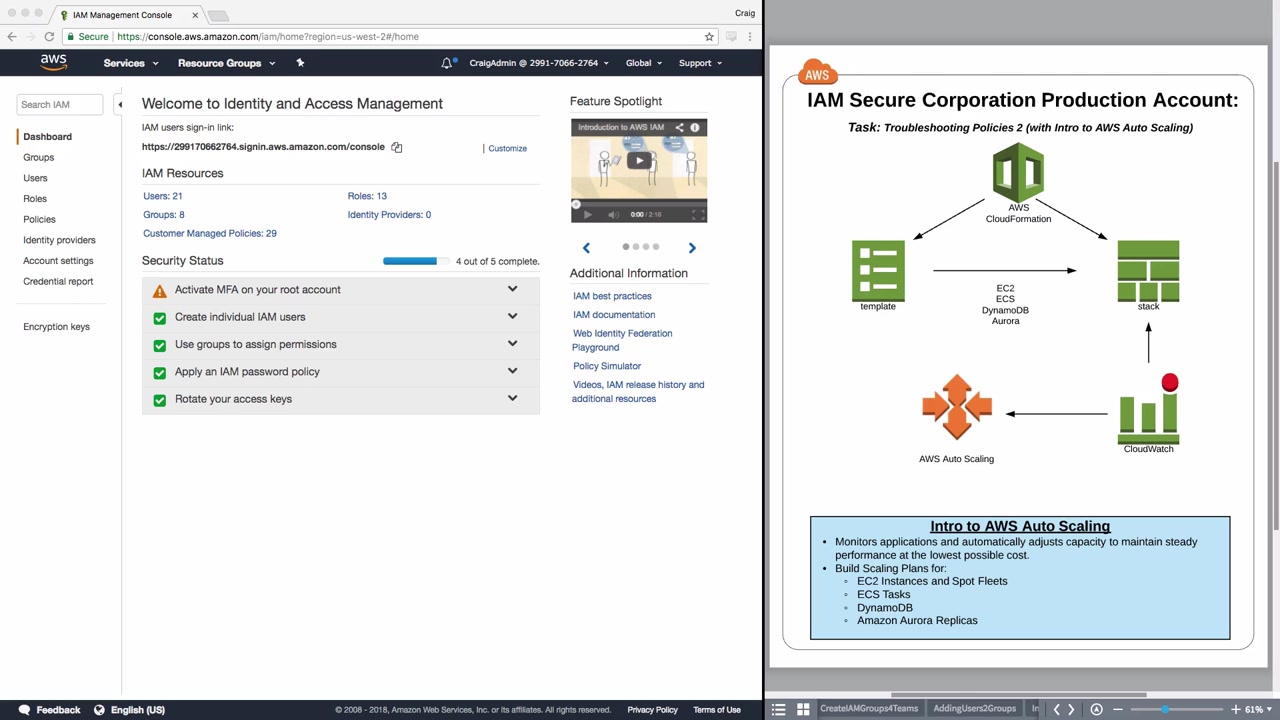Image resolution: width=1280 pixels, height=720 pixels.
Task: Zoom in the slide with plus button
Action: pos(1236,709)
